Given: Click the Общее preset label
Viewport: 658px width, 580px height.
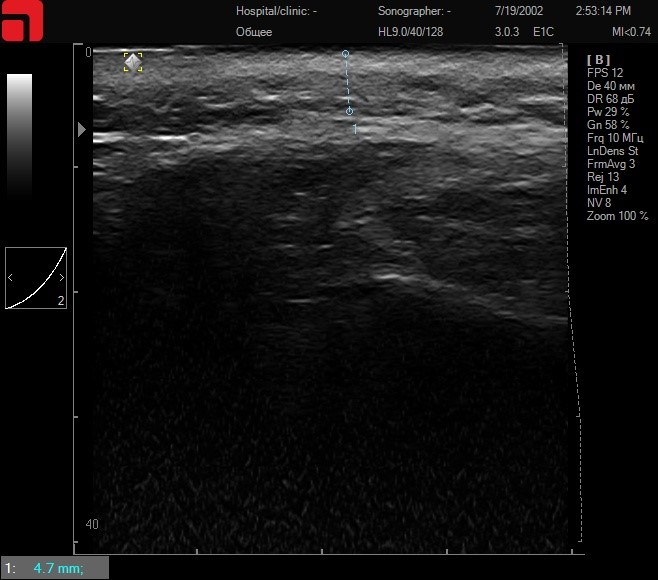Looking at the screenshot, I should pyautogui.click(x=253, y=32).
